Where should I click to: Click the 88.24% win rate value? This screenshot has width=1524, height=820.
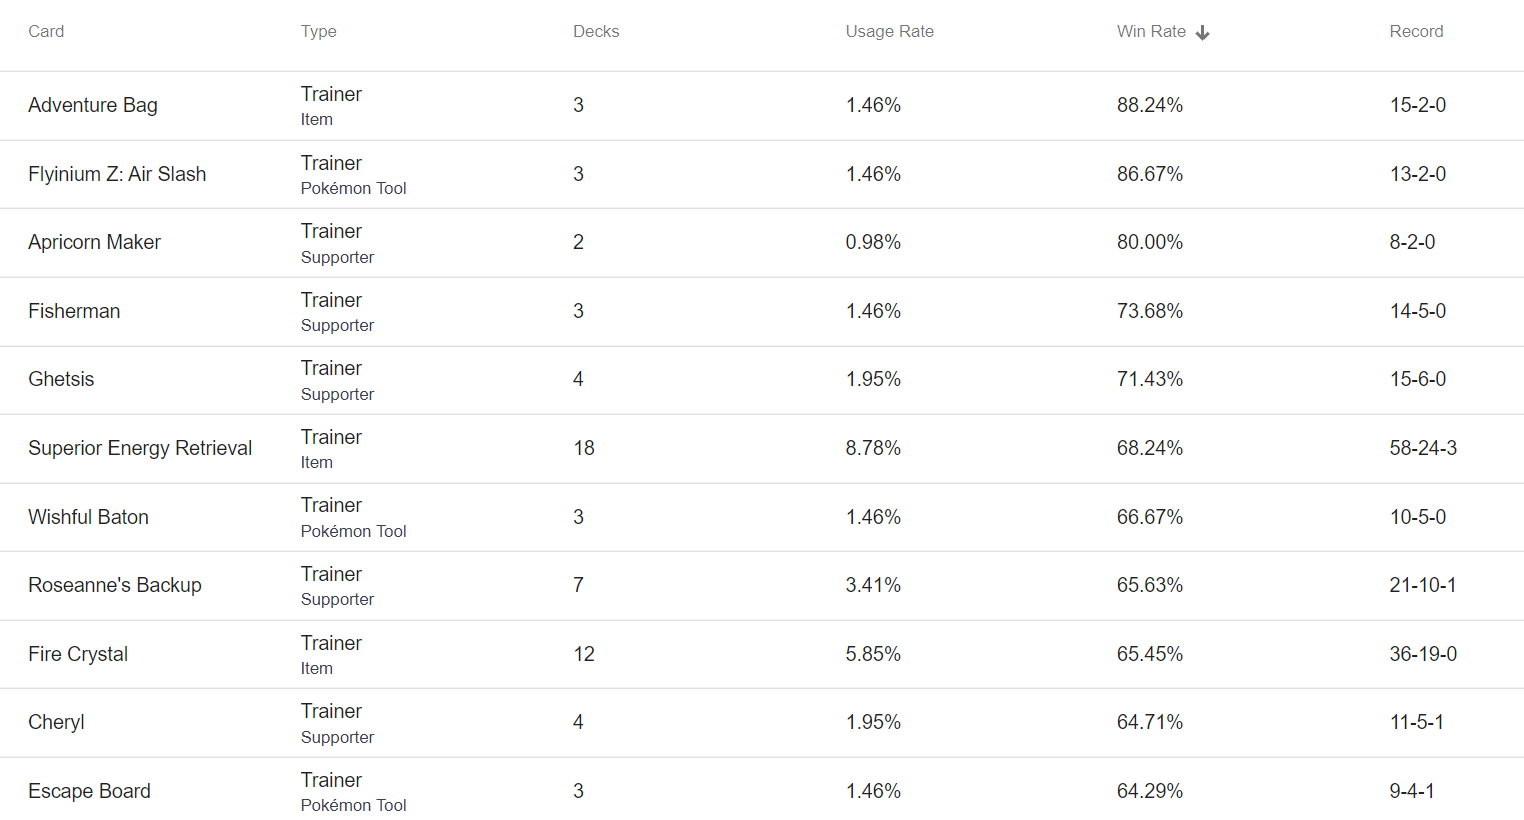[1150, 105]
